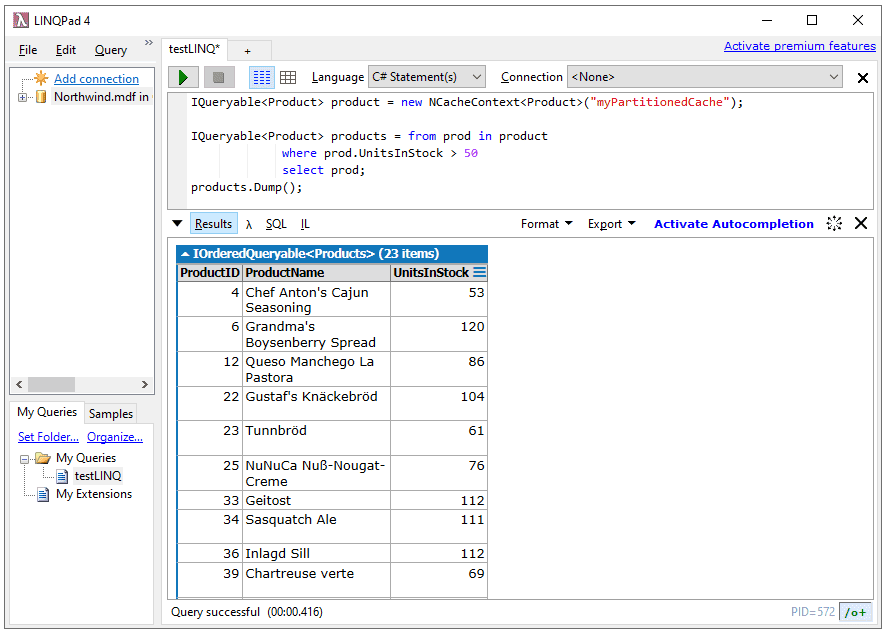The image size is (886, 633).
Task: Click the Tunnbröd product cell
Action: pos(316,438)
